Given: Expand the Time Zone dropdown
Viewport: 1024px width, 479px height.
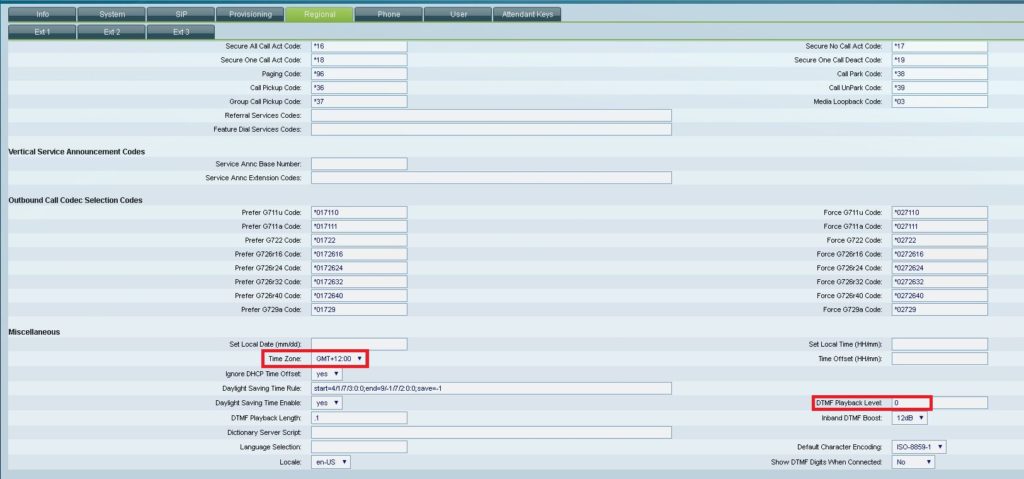Looking at the screenshot, I should [x=338, y=358].
